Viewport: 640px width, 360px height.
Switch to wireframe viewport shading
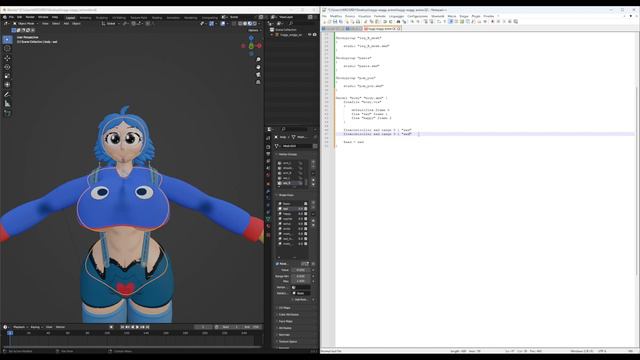point(240,24)
